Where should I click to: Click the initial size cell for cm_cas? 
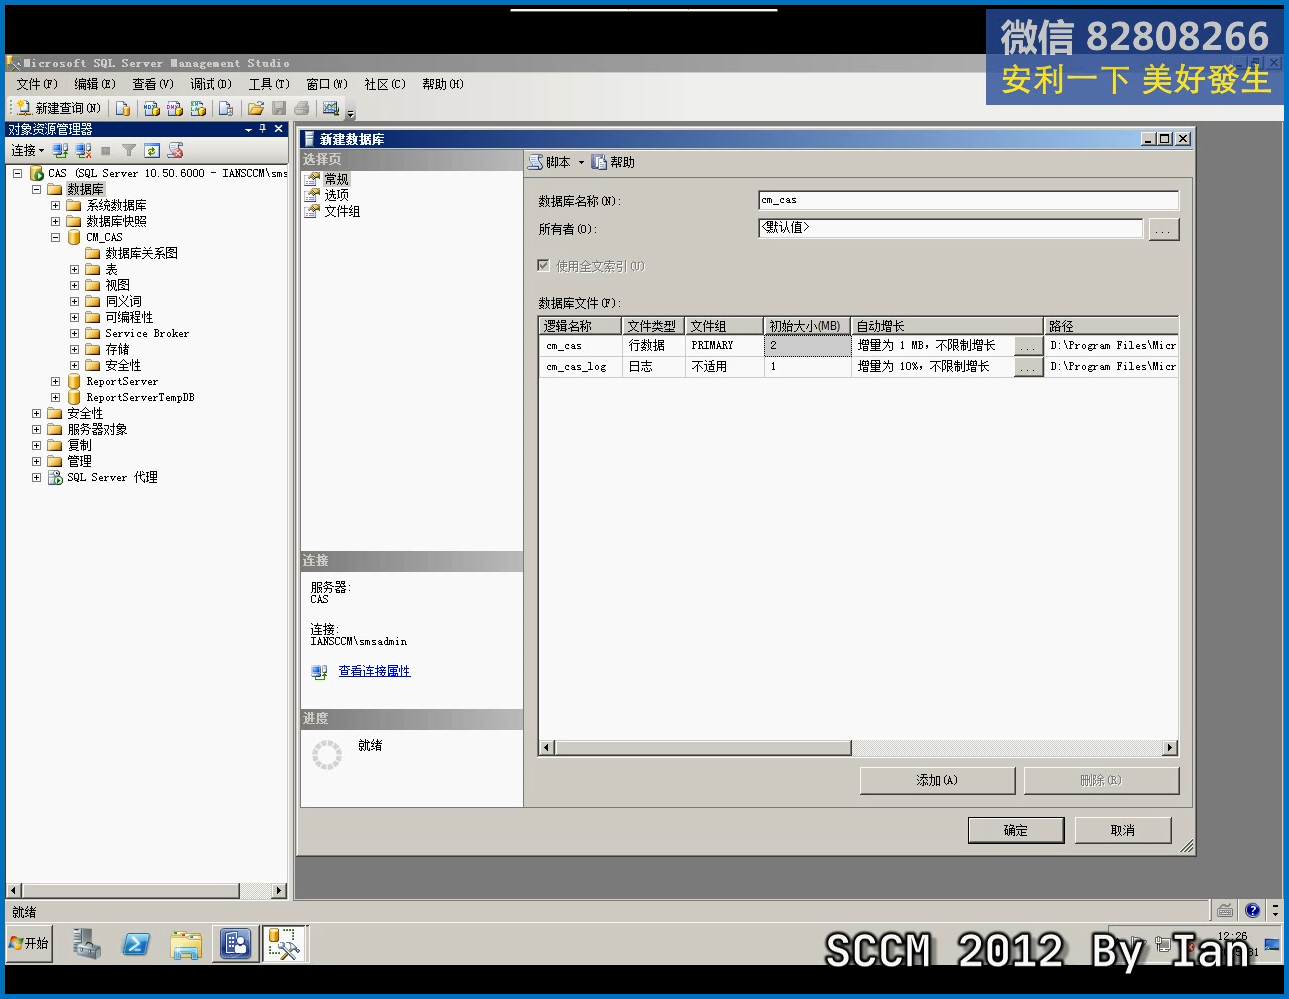(807, 345)
